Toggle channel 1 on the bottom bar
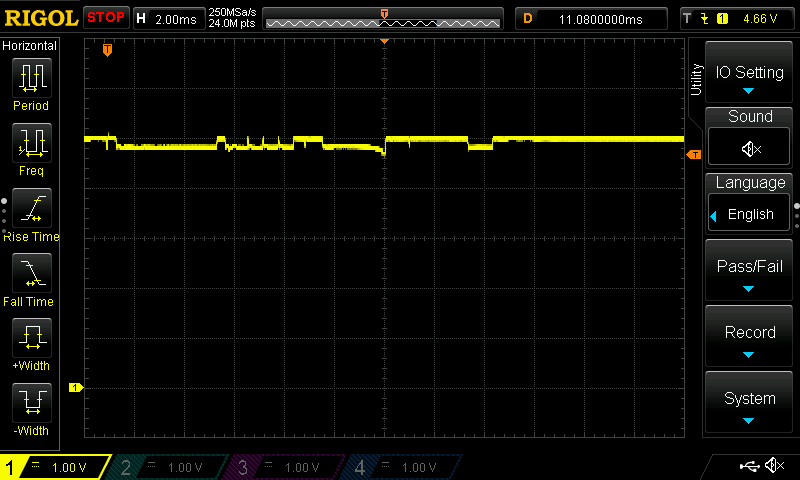 55,467
